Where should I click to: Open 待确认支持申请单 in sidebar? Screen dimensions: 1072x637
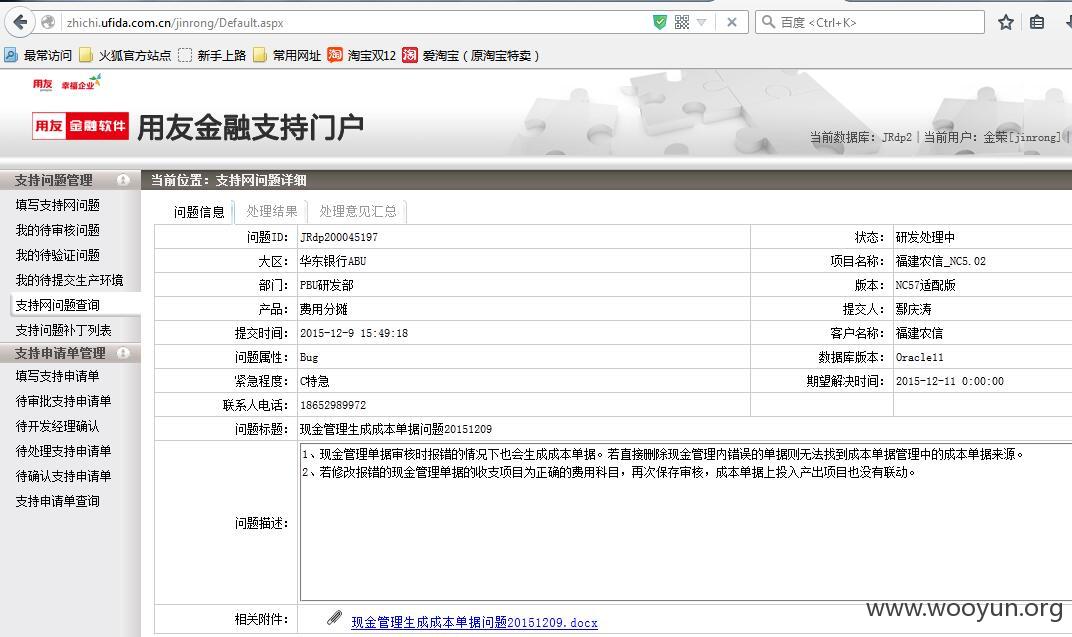pos(63,476)
